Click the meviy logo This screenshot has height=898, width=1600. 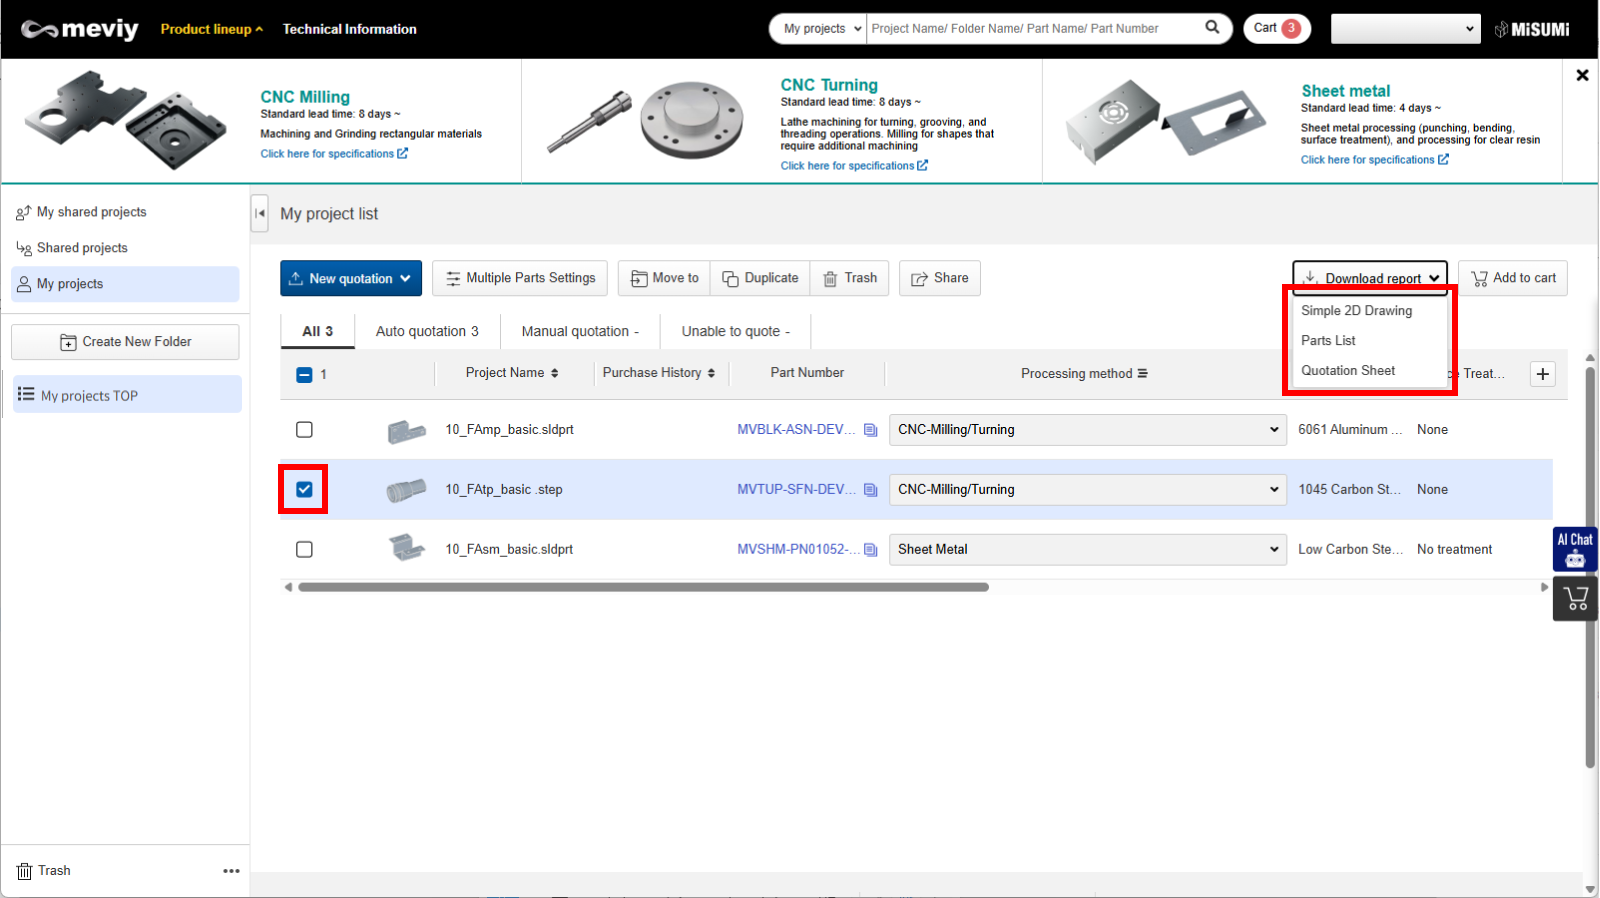[x=80, y=29]
